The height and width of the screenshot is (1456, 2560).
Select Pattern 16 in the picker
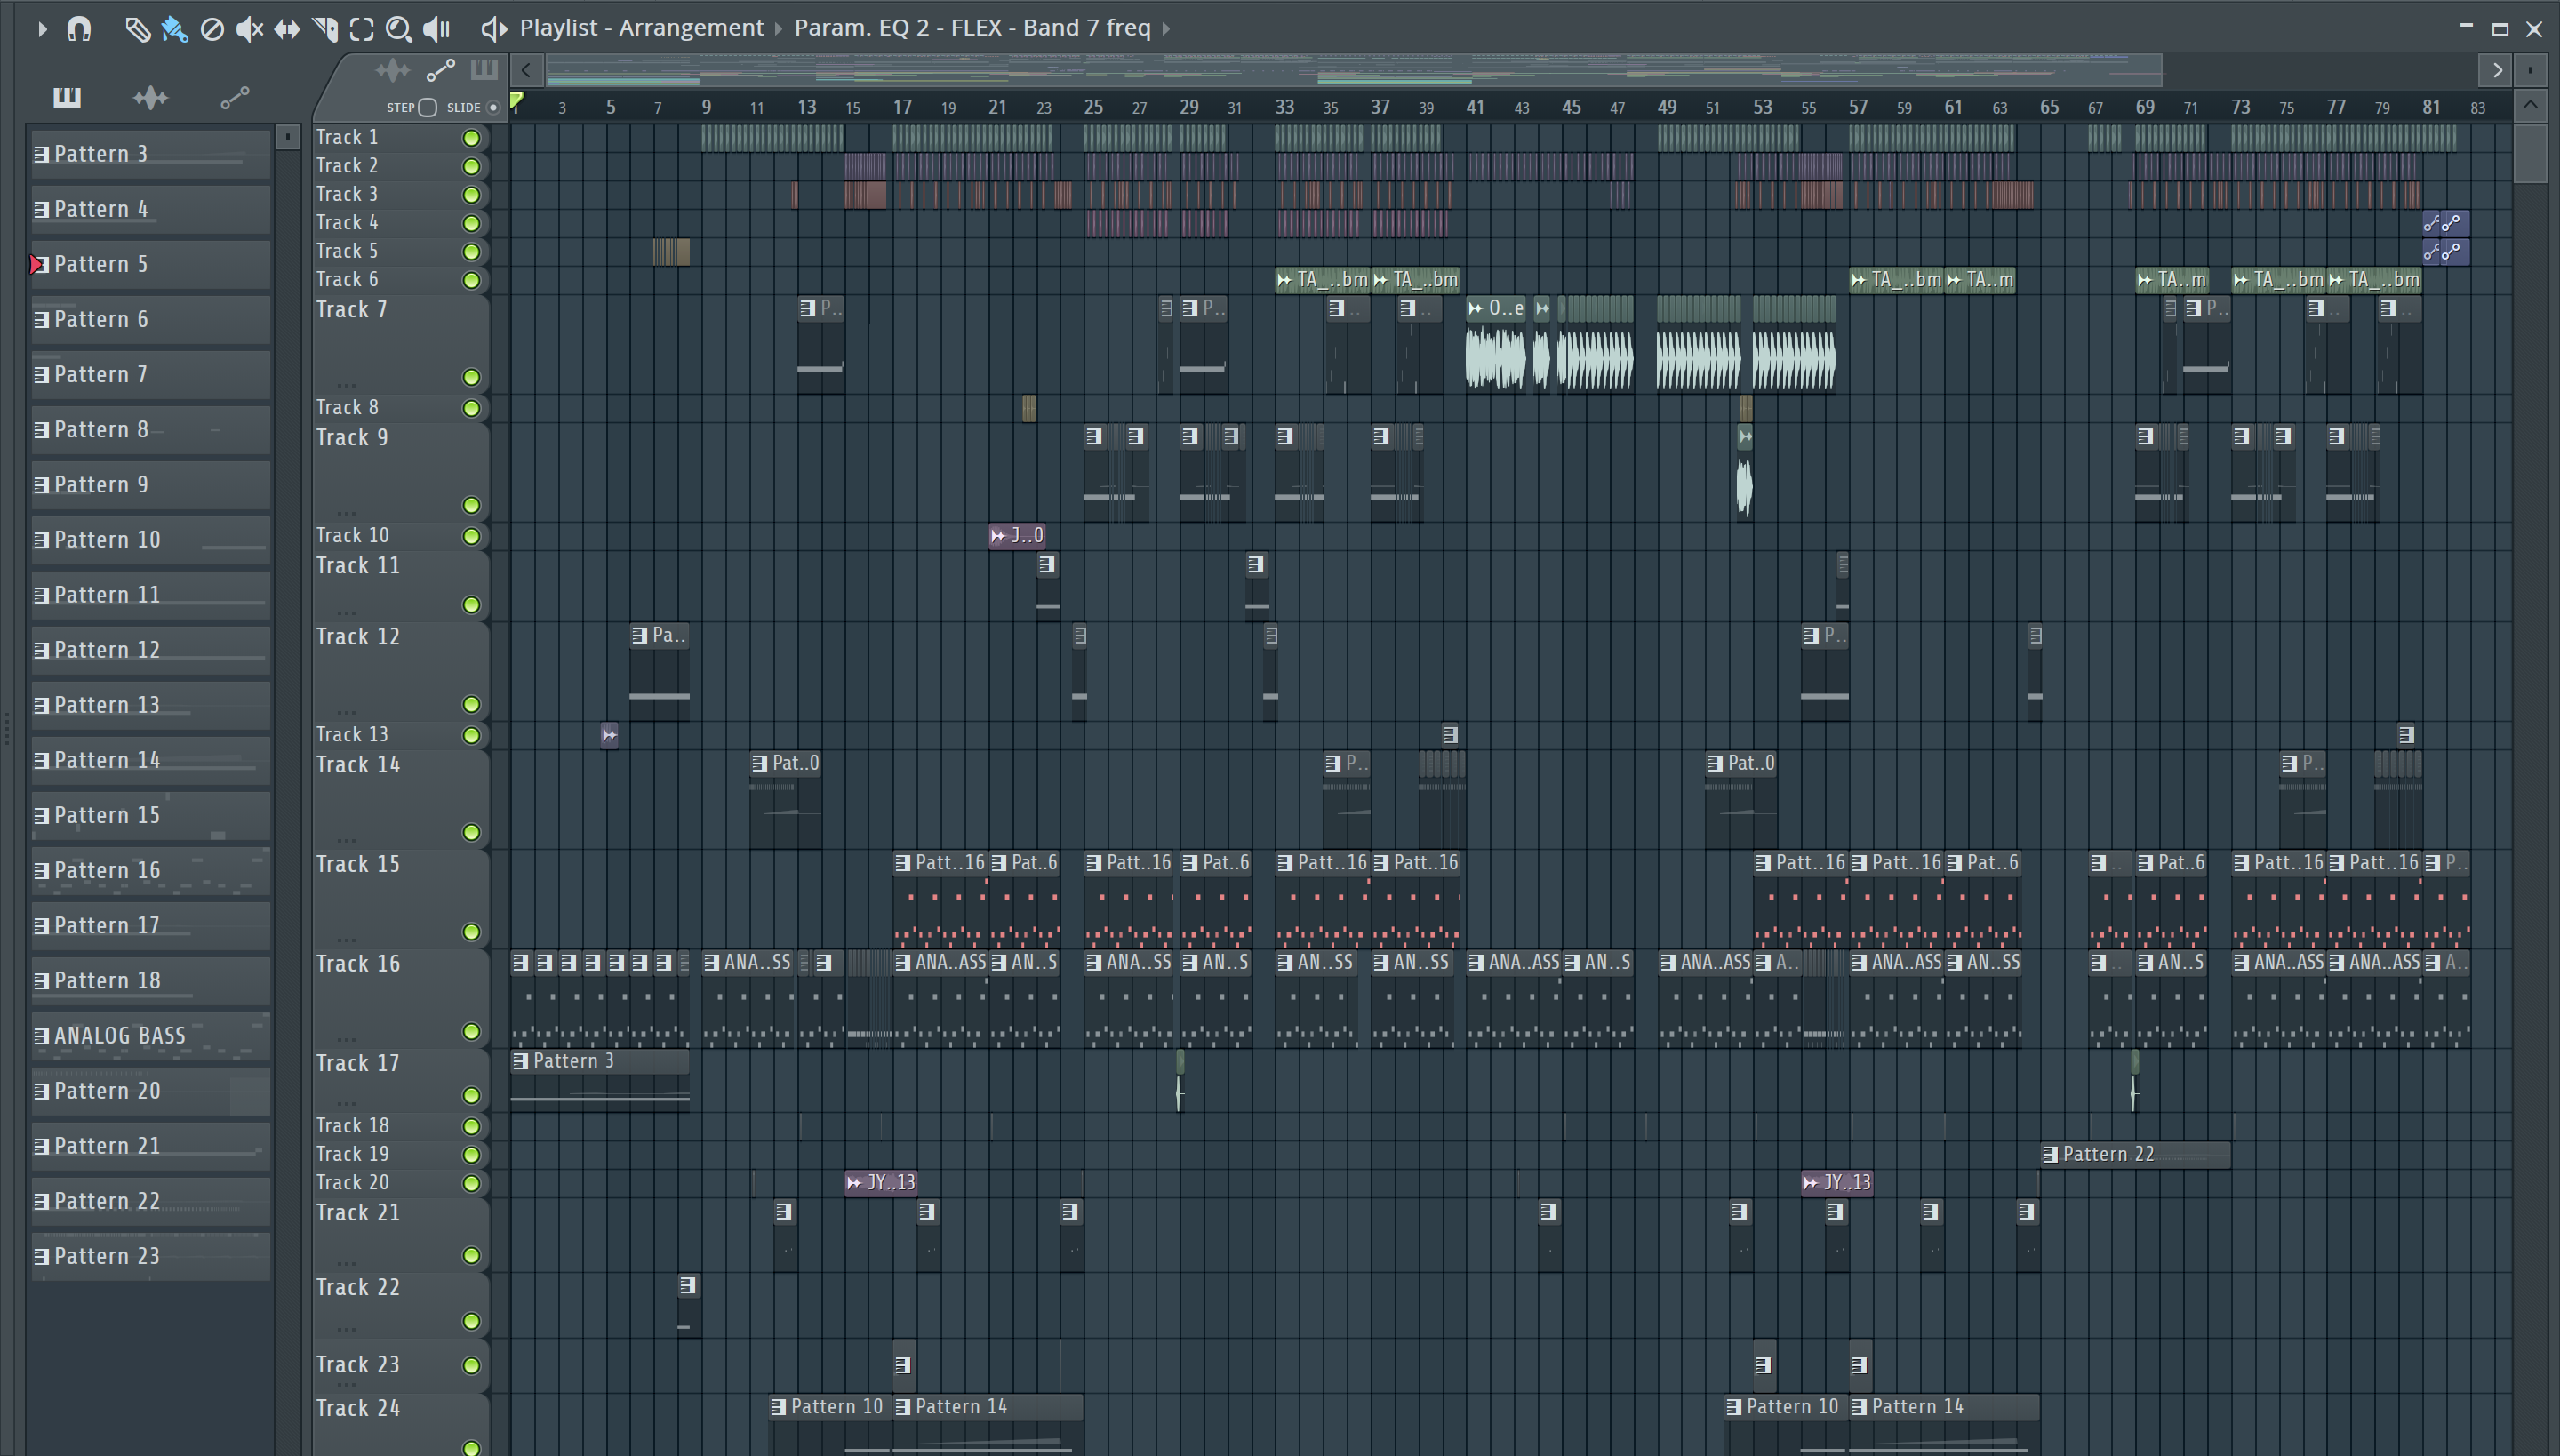coord(151,870)
